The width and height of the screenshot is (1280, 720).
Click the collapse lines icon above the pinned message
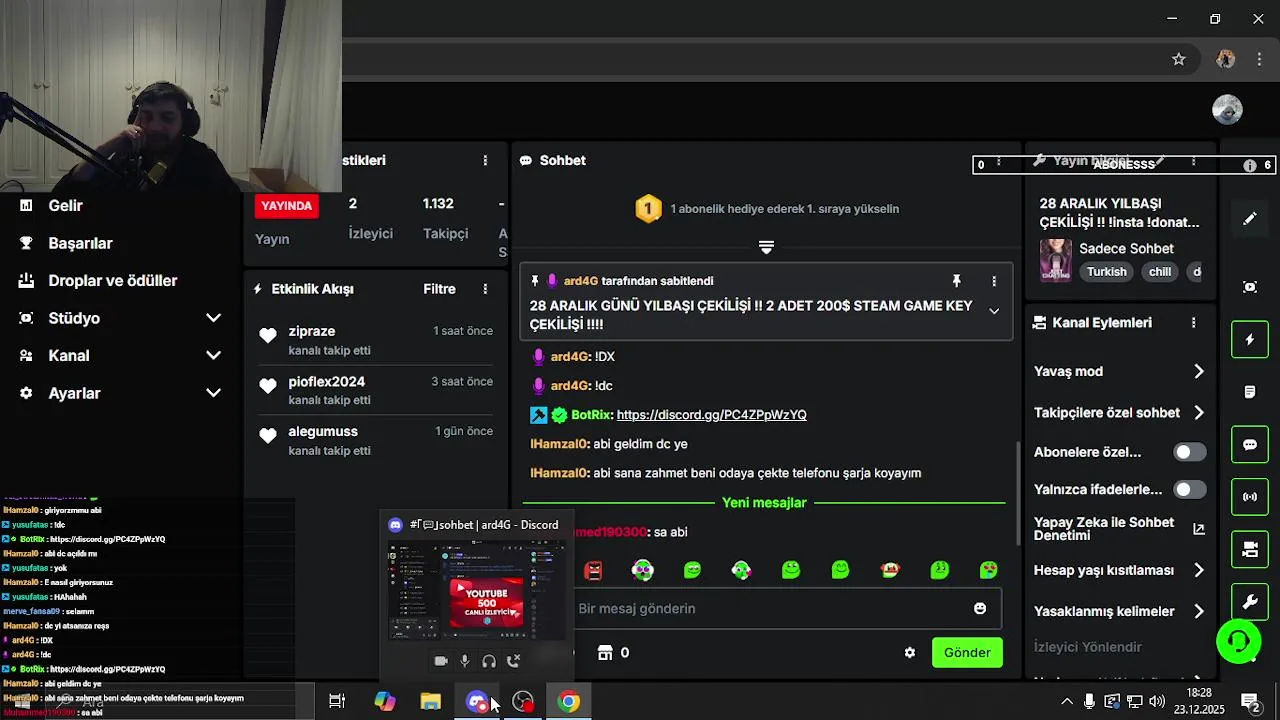(766, 247)
